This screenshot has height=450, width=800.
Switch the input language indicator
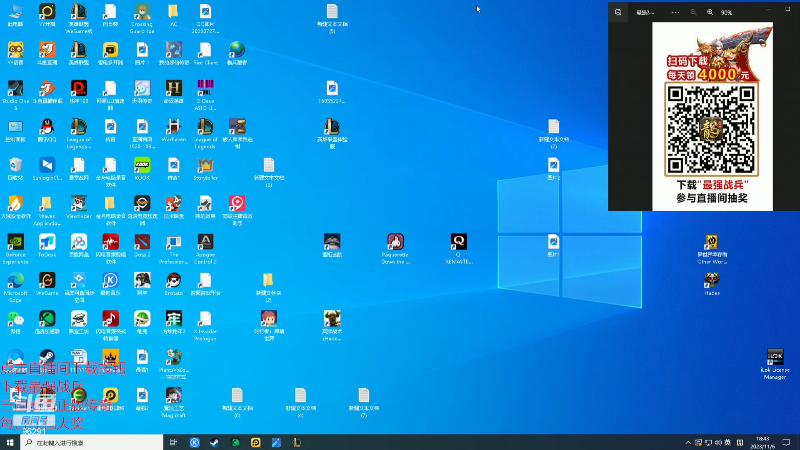point(728,442)
